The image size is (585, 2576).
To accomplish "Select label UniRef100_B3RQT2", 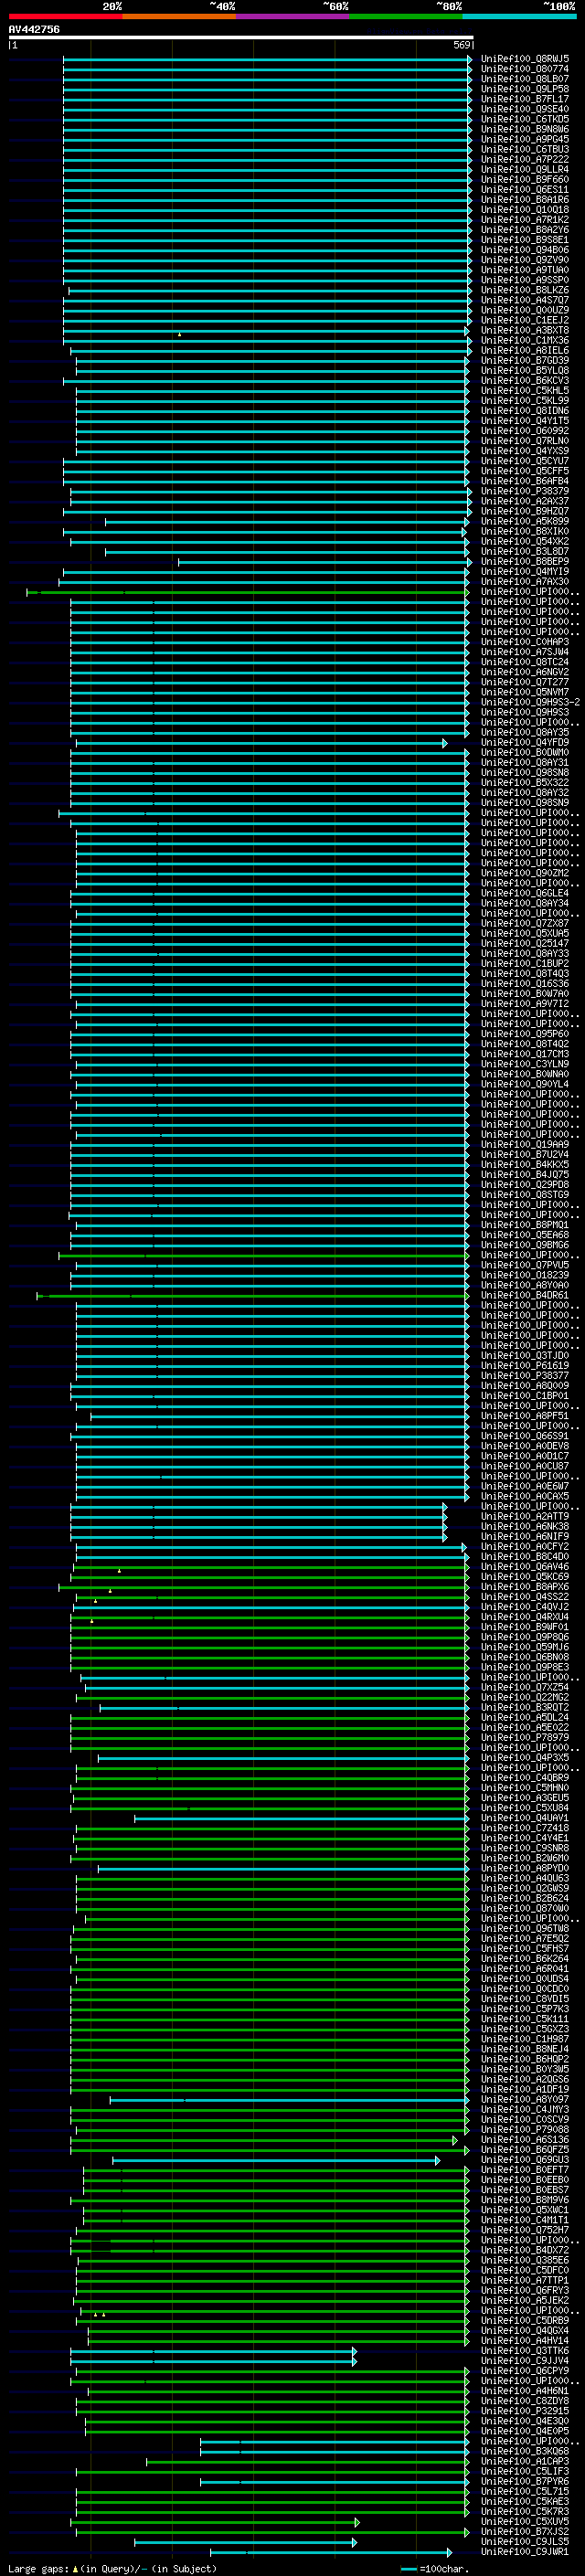I will [x=524, y=1707].
